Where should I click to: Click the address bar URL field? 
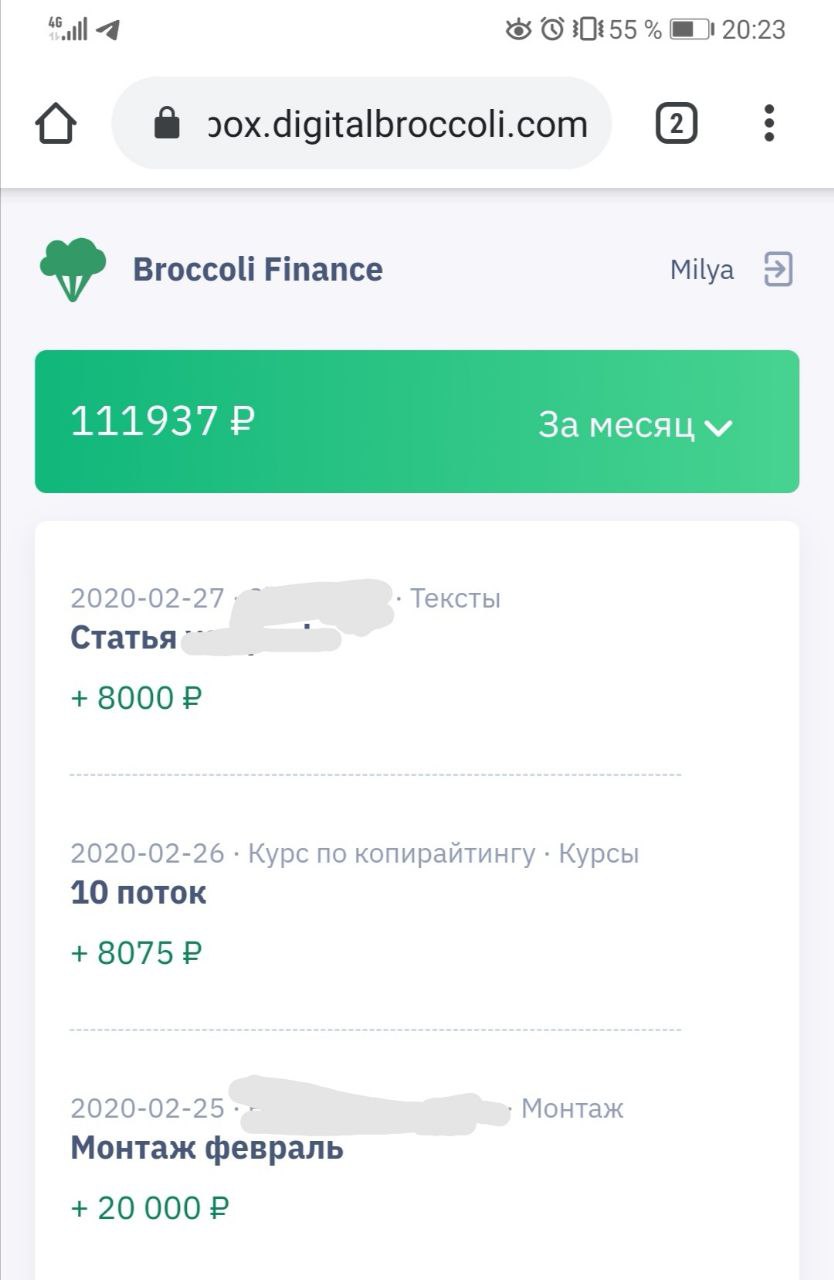397,124
